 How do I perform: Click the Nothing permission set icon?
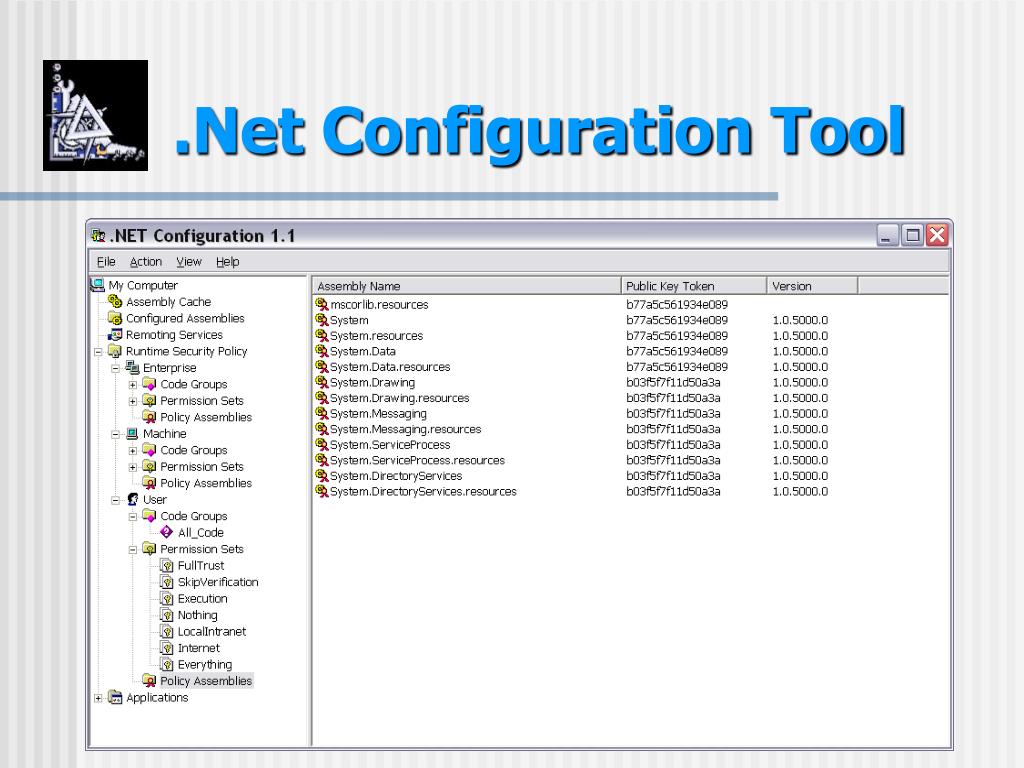click(167, 615)
